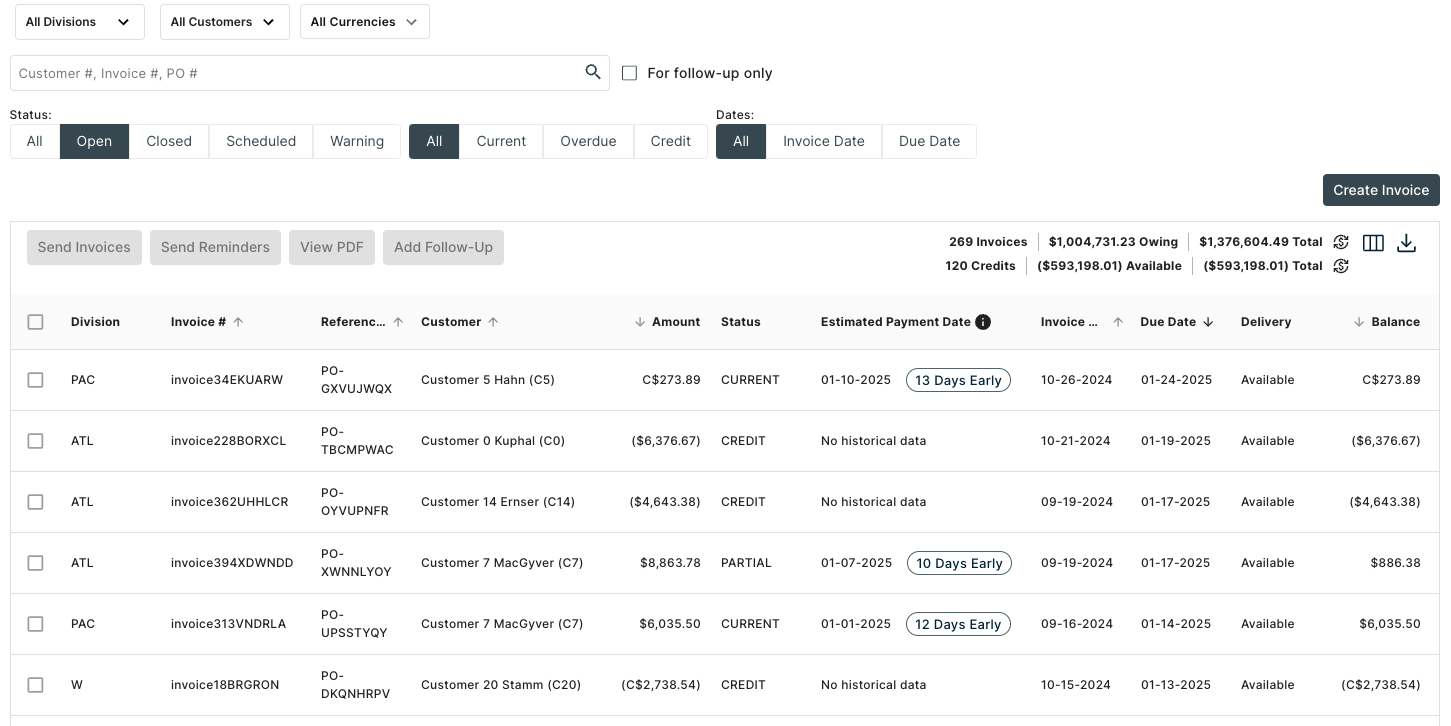Click Estimated Payment Date info icon
Image resolution: width=1451 pixels, height=726 pixels.
(x=983, y=322)
